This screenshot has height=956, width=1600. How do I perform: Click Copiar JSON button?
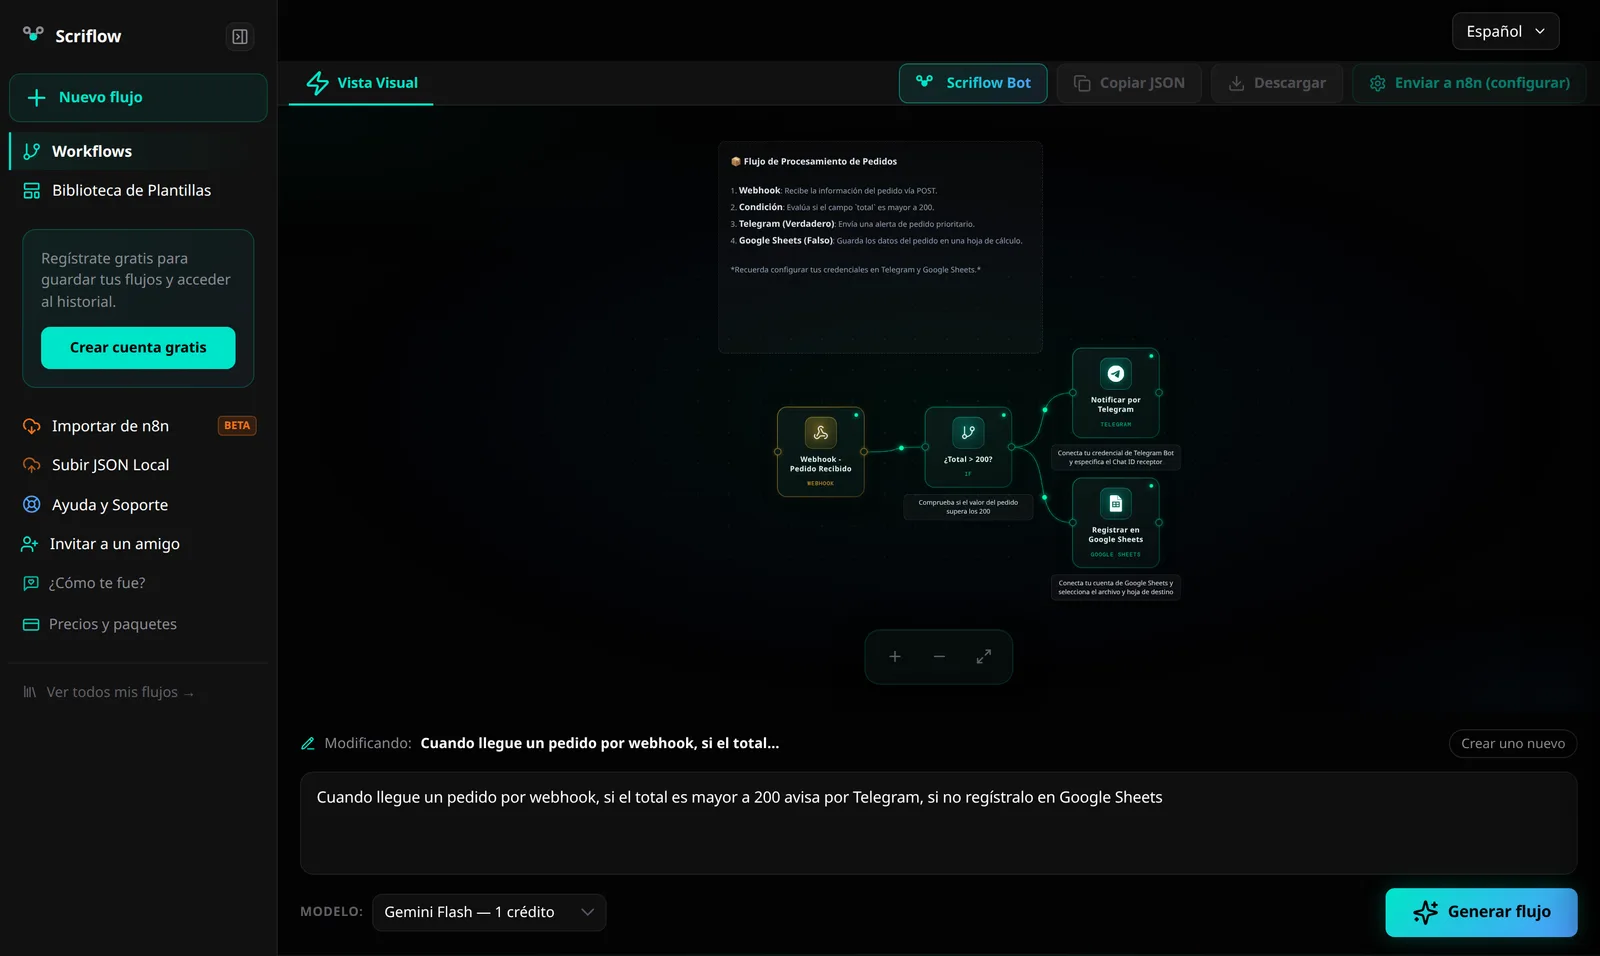click(1129, 83)
